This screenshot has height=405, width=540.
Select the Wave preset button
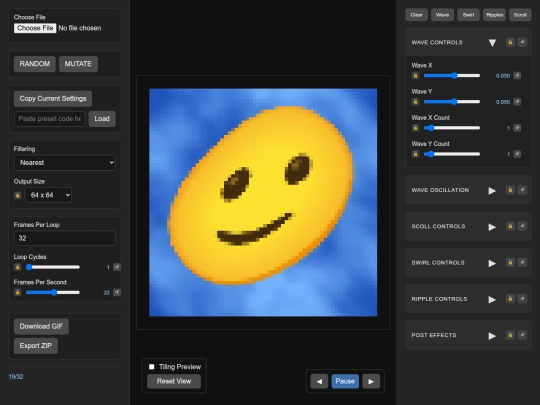442,15
